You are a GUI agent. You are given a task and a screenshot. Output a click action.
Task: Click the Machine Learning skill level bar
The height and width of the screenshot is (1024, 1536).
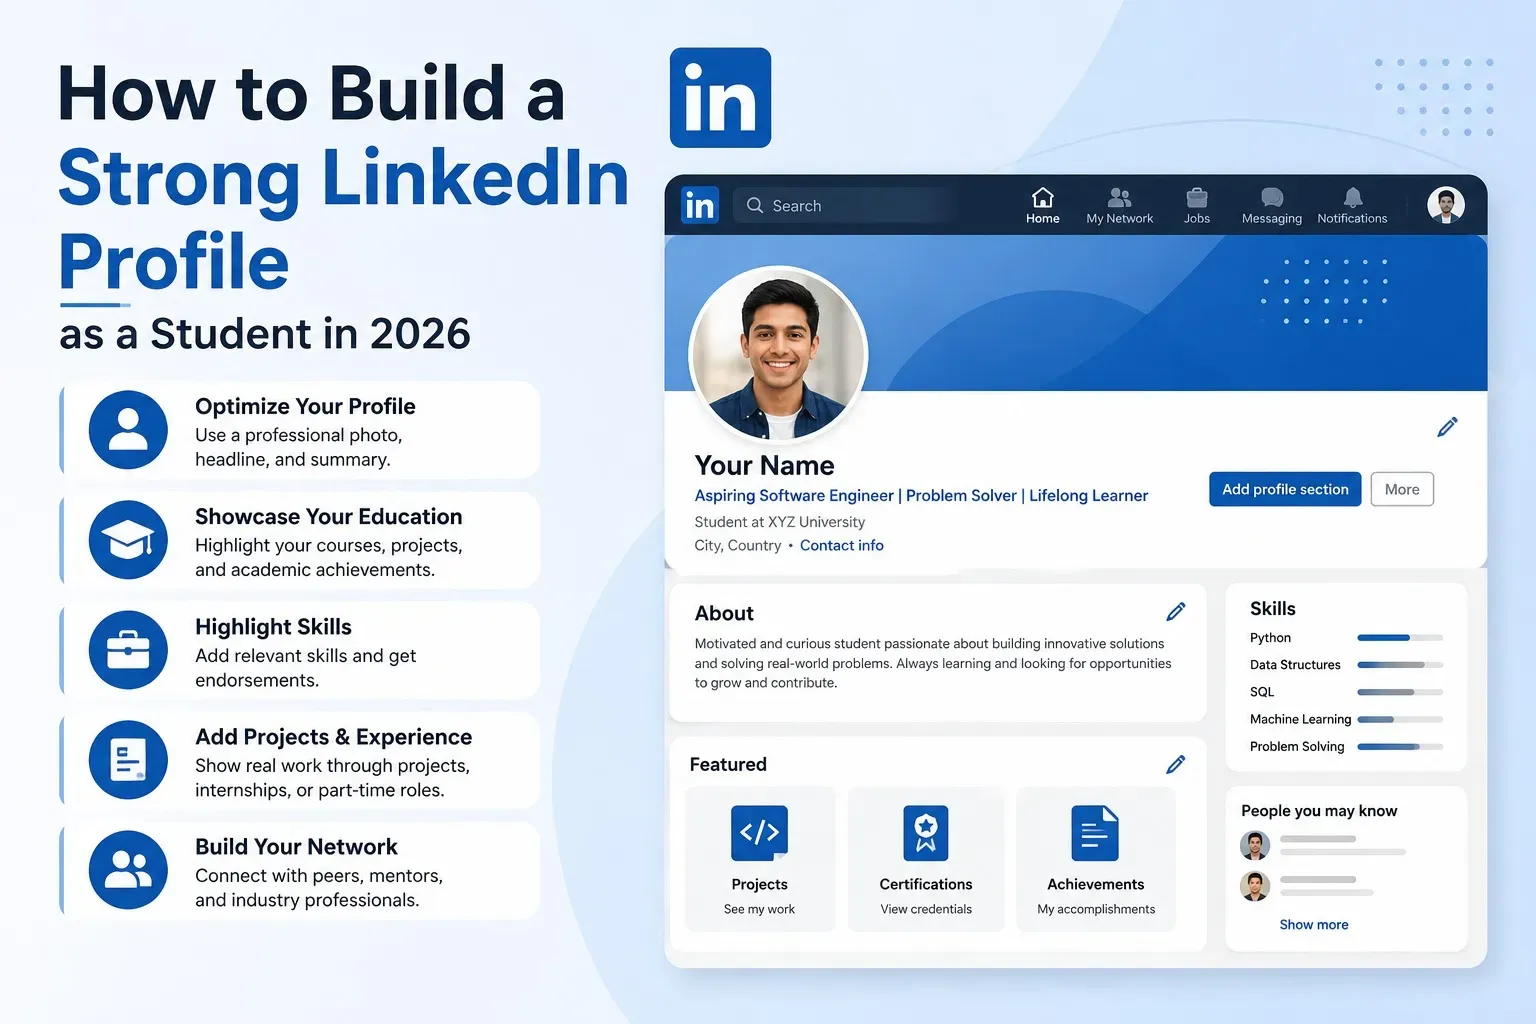pos(1400,719)
